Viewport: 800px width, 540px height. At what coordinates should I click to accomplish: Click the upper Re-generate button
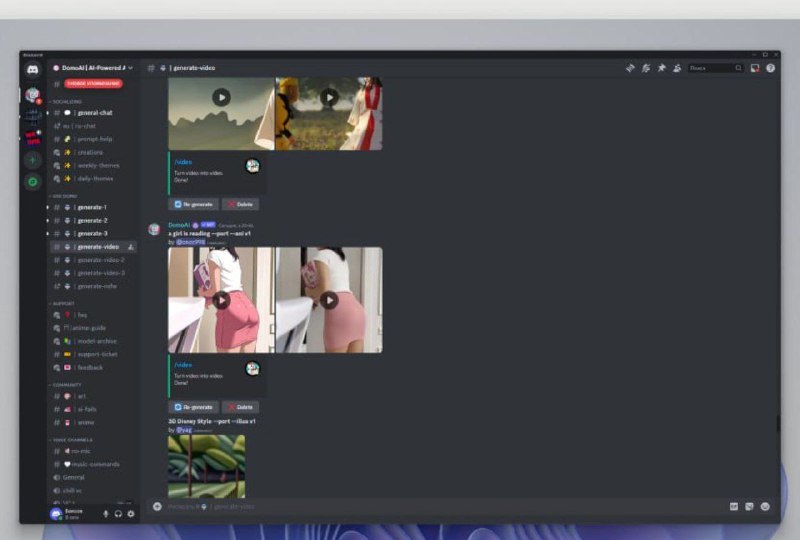click(193, 204)
